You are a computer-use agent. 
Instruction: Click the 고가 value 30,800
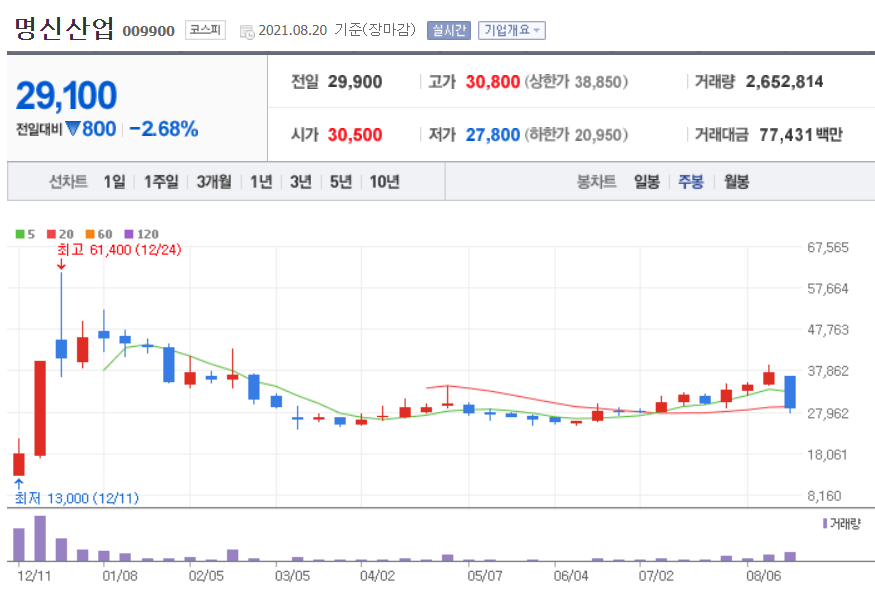pyautogui.click(x=493, y=82)
